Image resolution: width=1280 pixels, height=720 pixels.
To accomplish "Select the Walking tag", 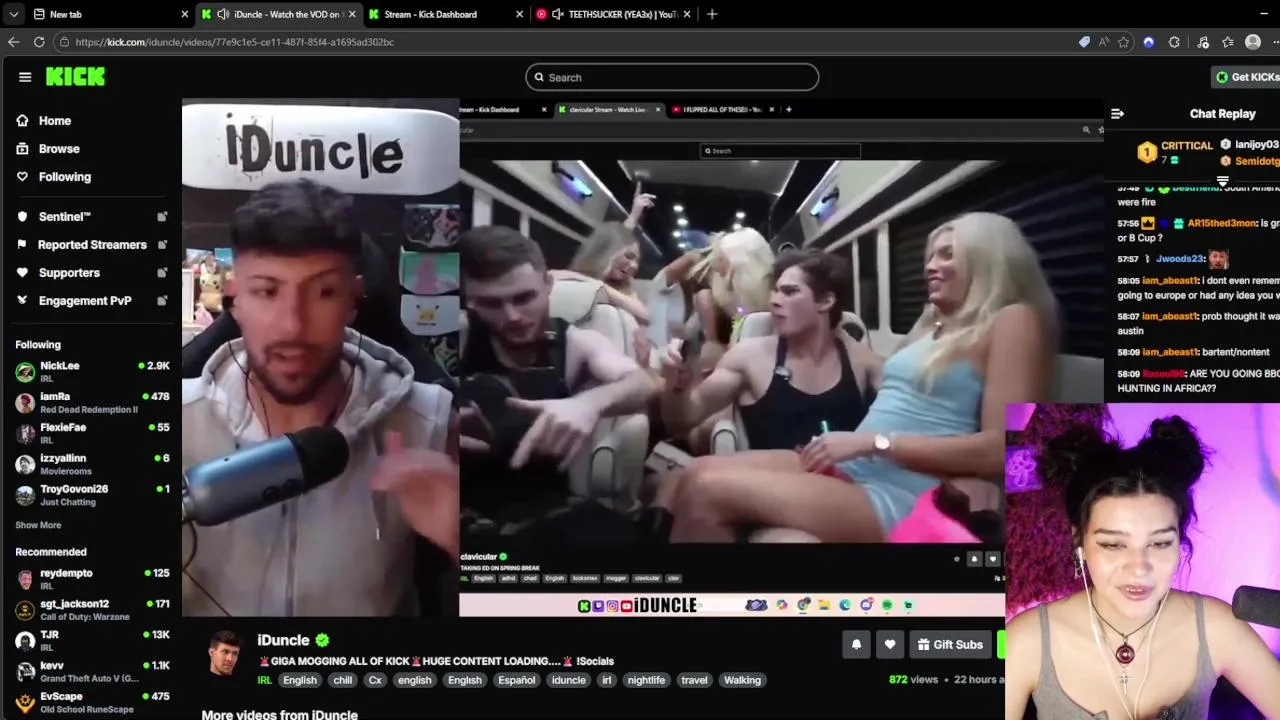I will coord(742,680).
